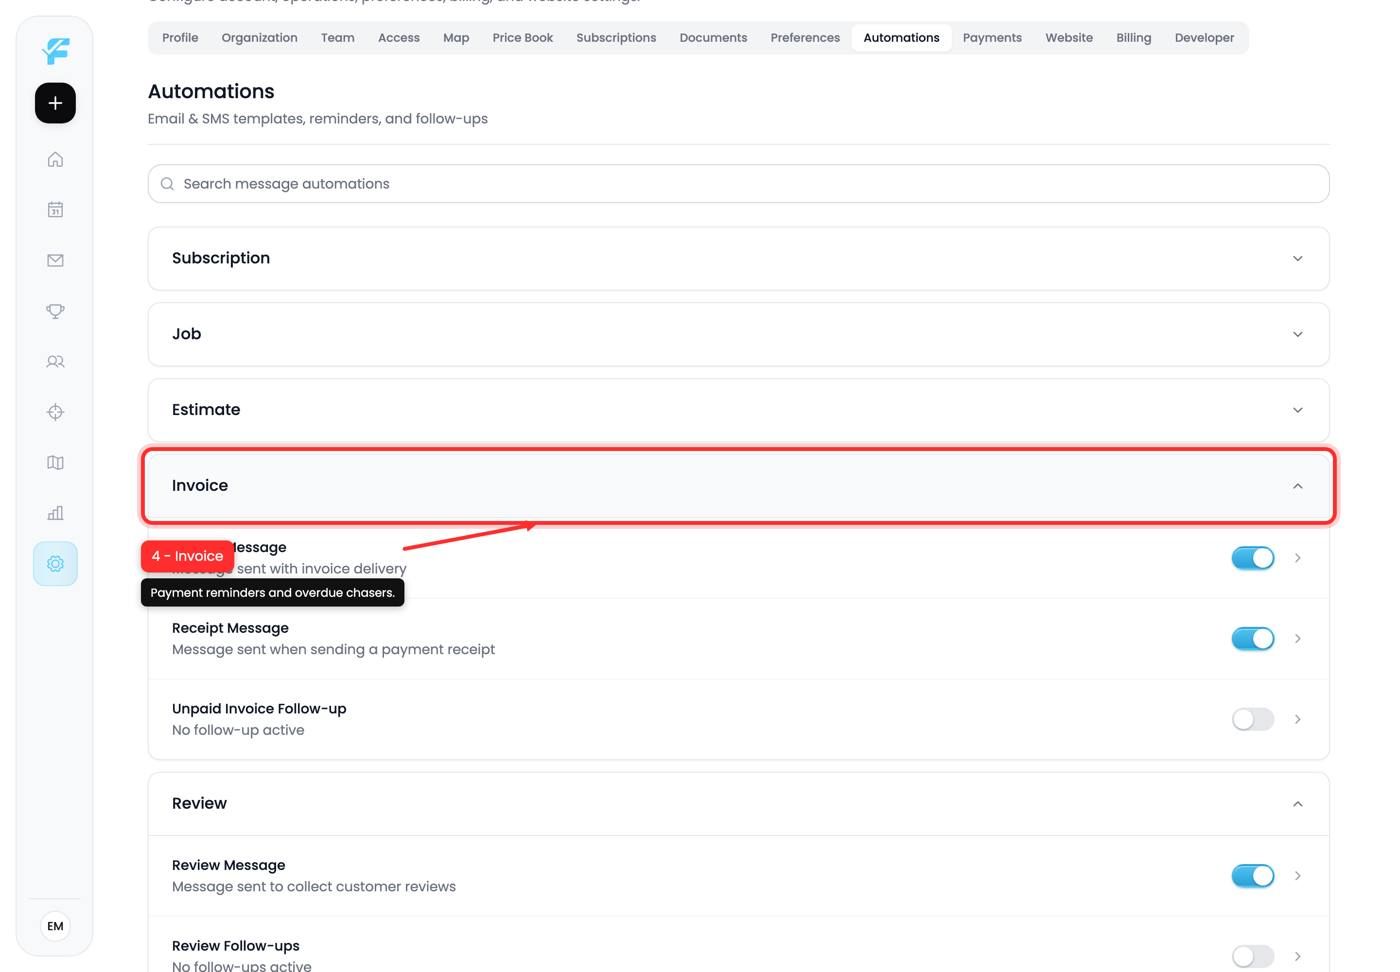Switch to the Preferences tab
The height and width of the screenshot is (972, 1400).
point(805,38)
